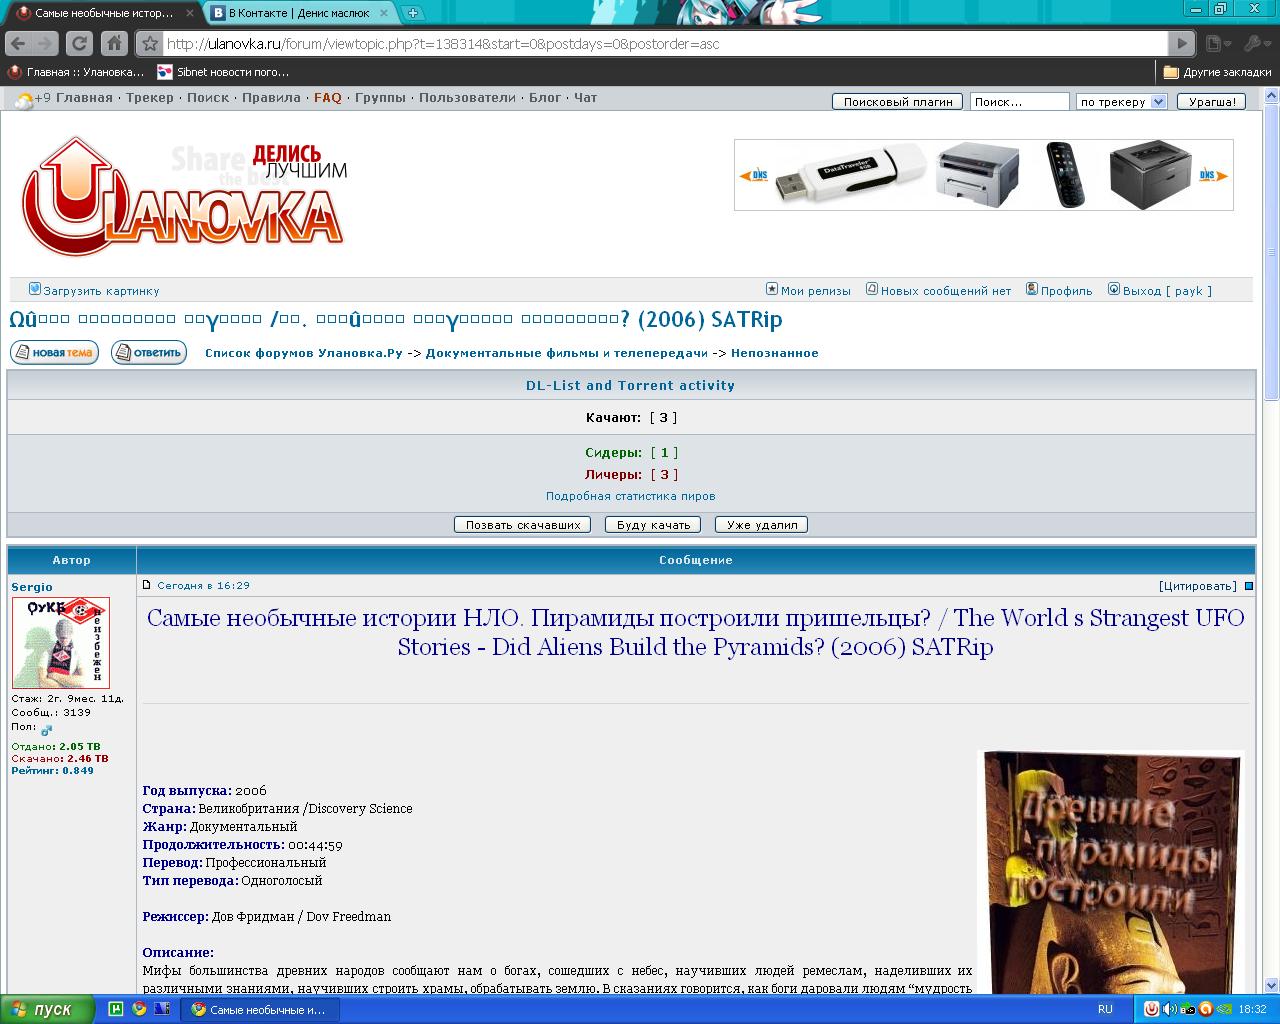Expand Другие закладки on bookmarks bar
1280x1024 pixels.
coord(1215,71)
